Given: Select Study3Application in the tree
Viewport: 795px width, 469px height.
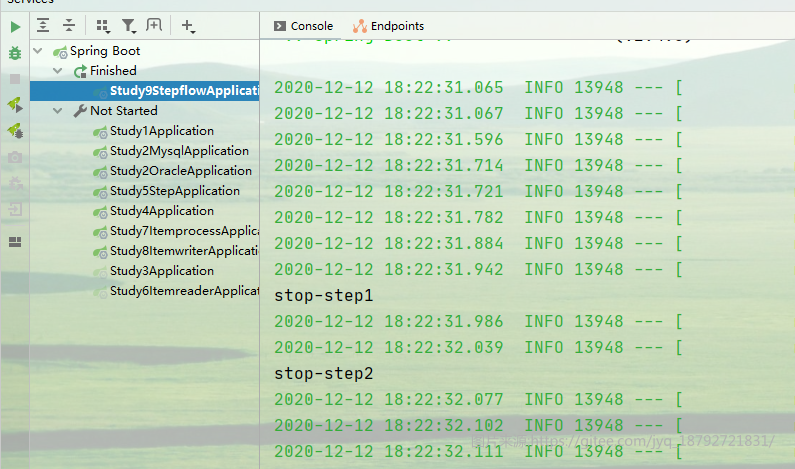Looking at the screenshot, I should tap(162, 271).
